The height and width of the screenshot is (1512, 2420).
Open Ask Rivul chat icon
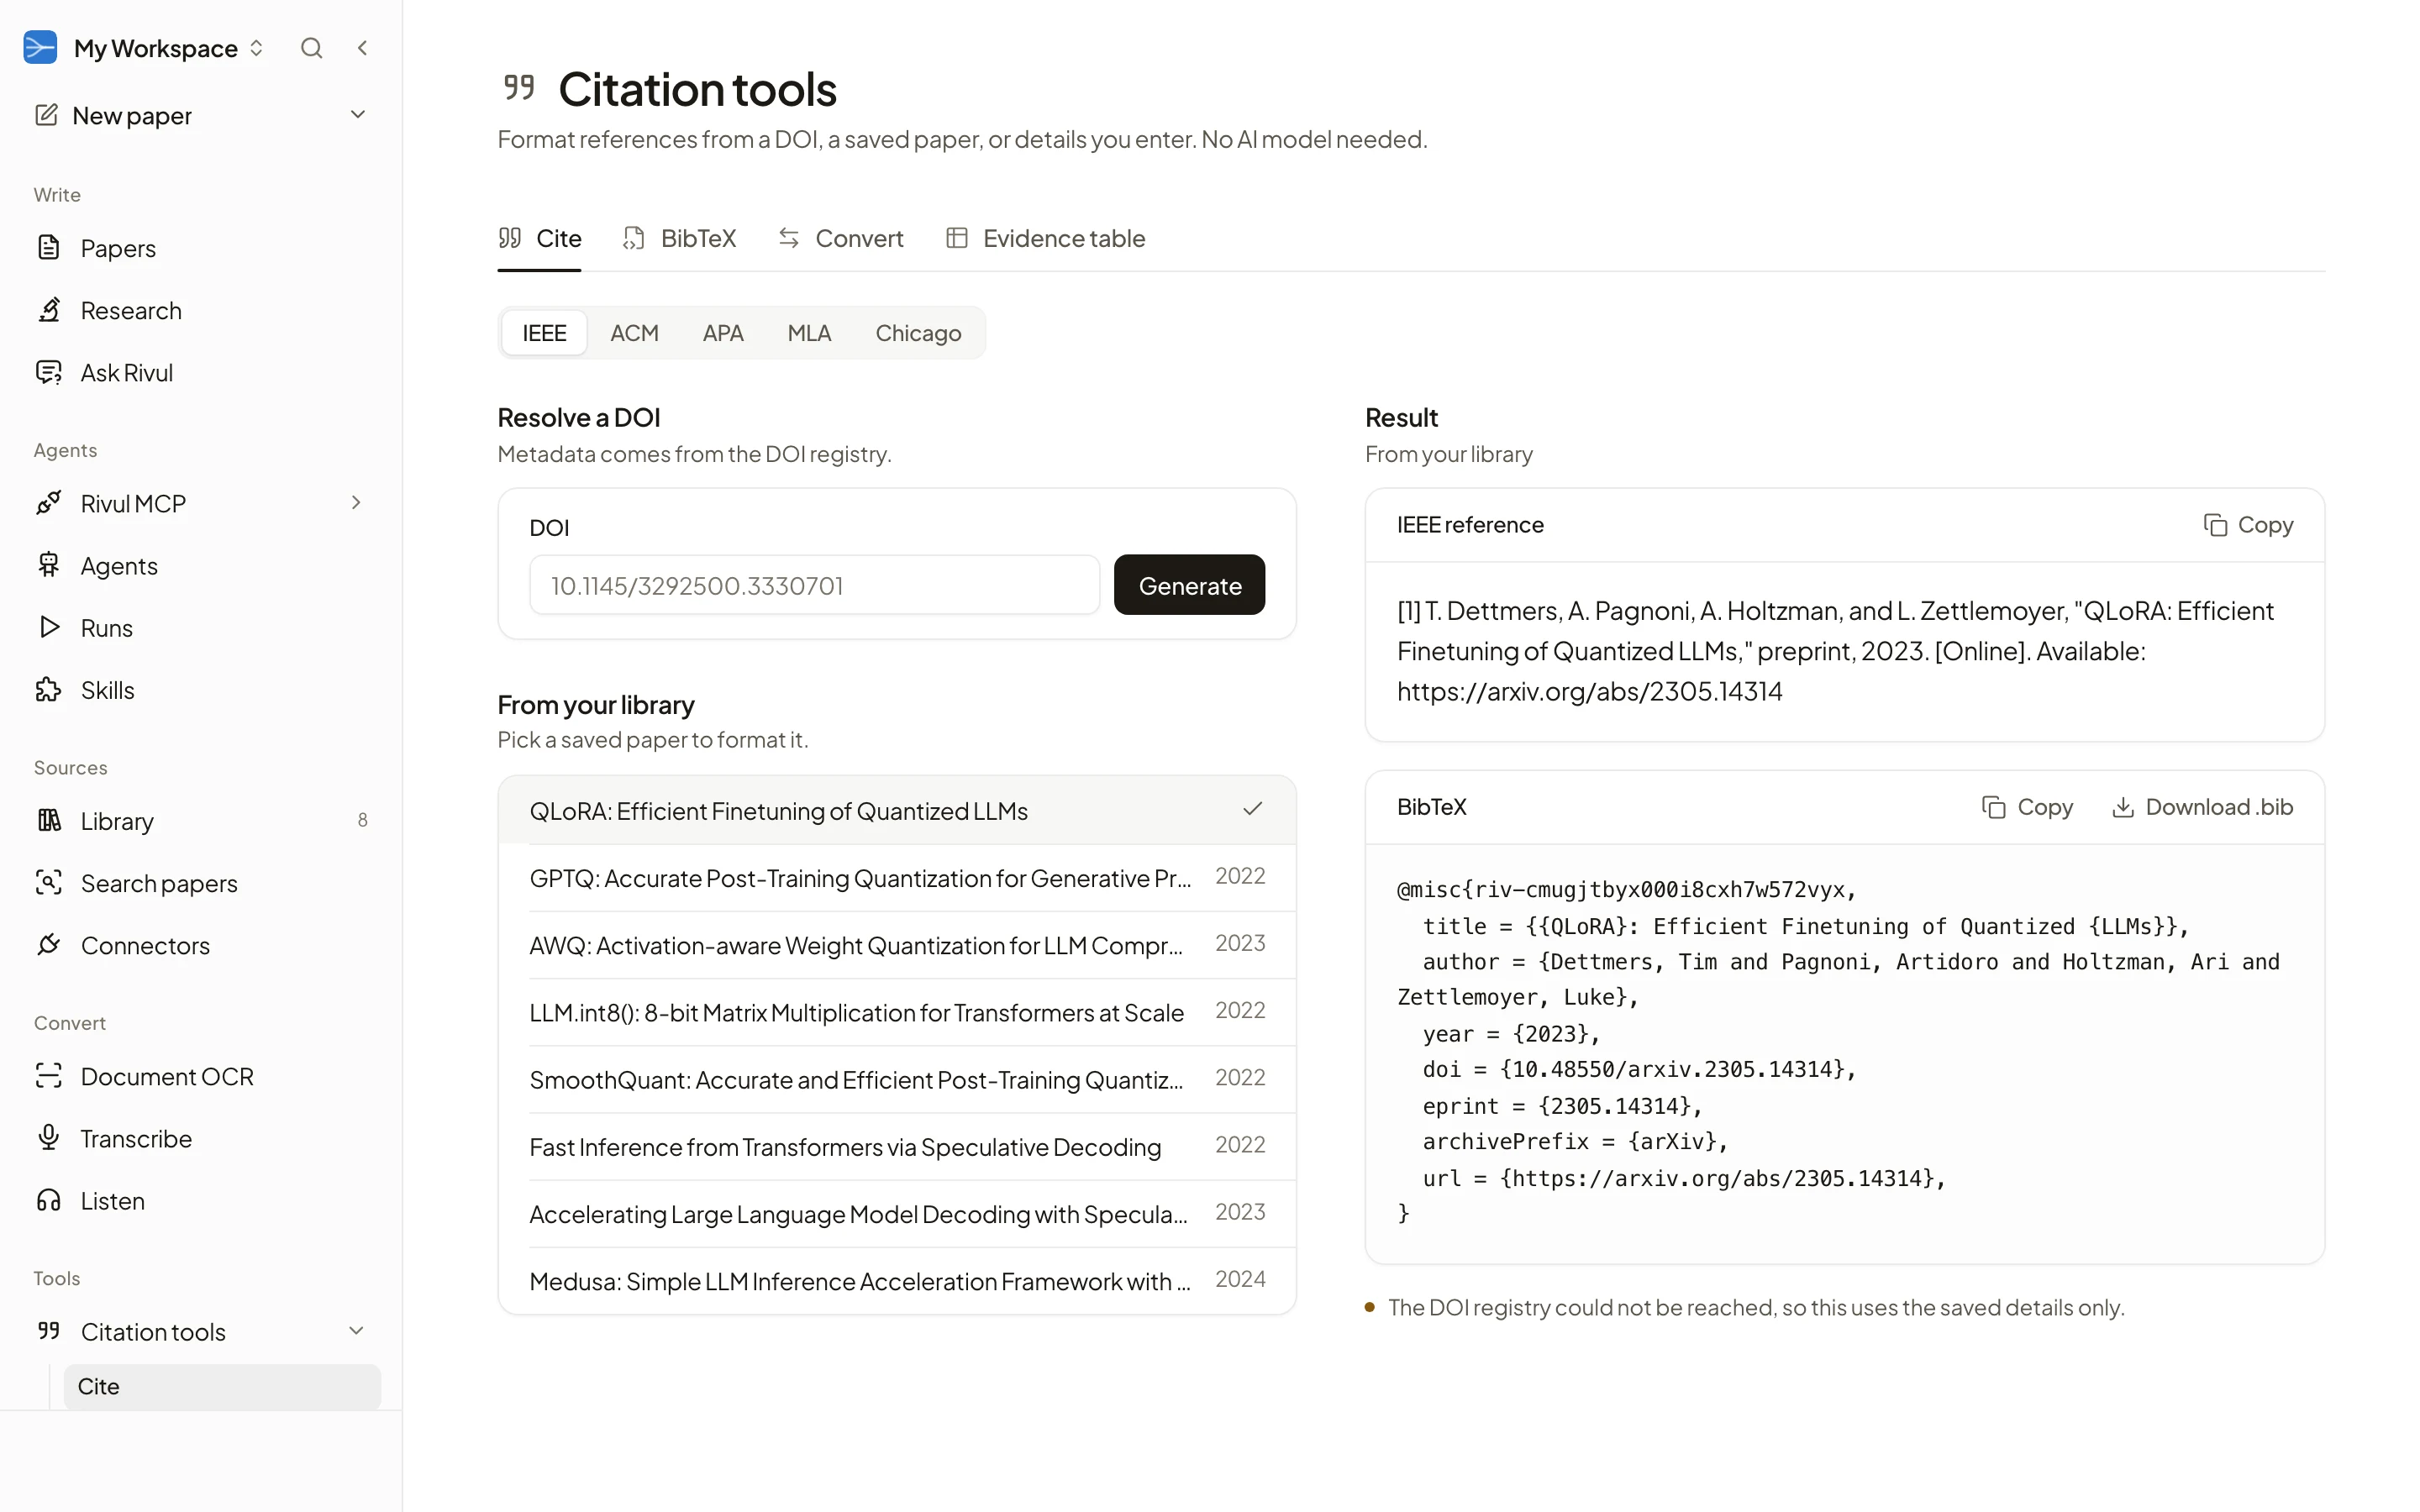(x=48, y=372)
